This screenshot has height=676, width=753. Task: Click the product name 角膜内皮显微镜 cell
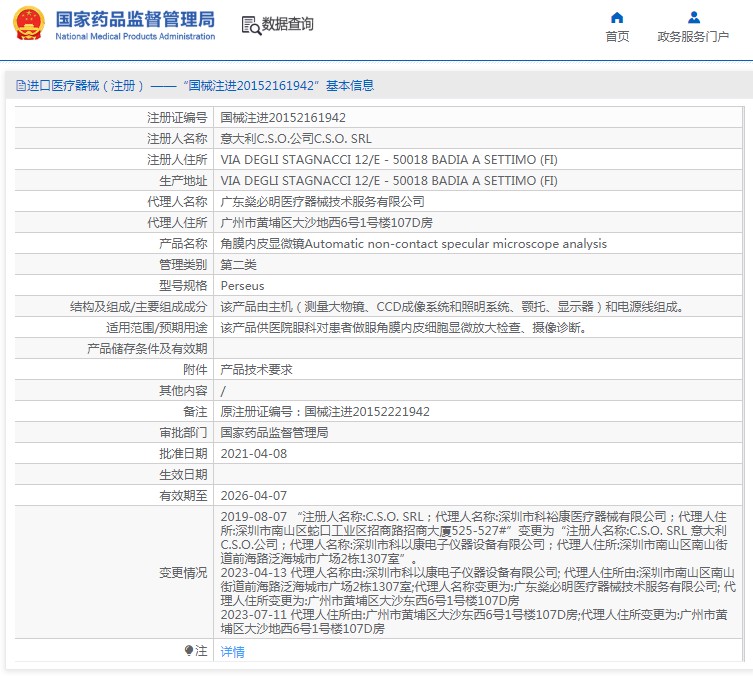click(x=413, y=243)
